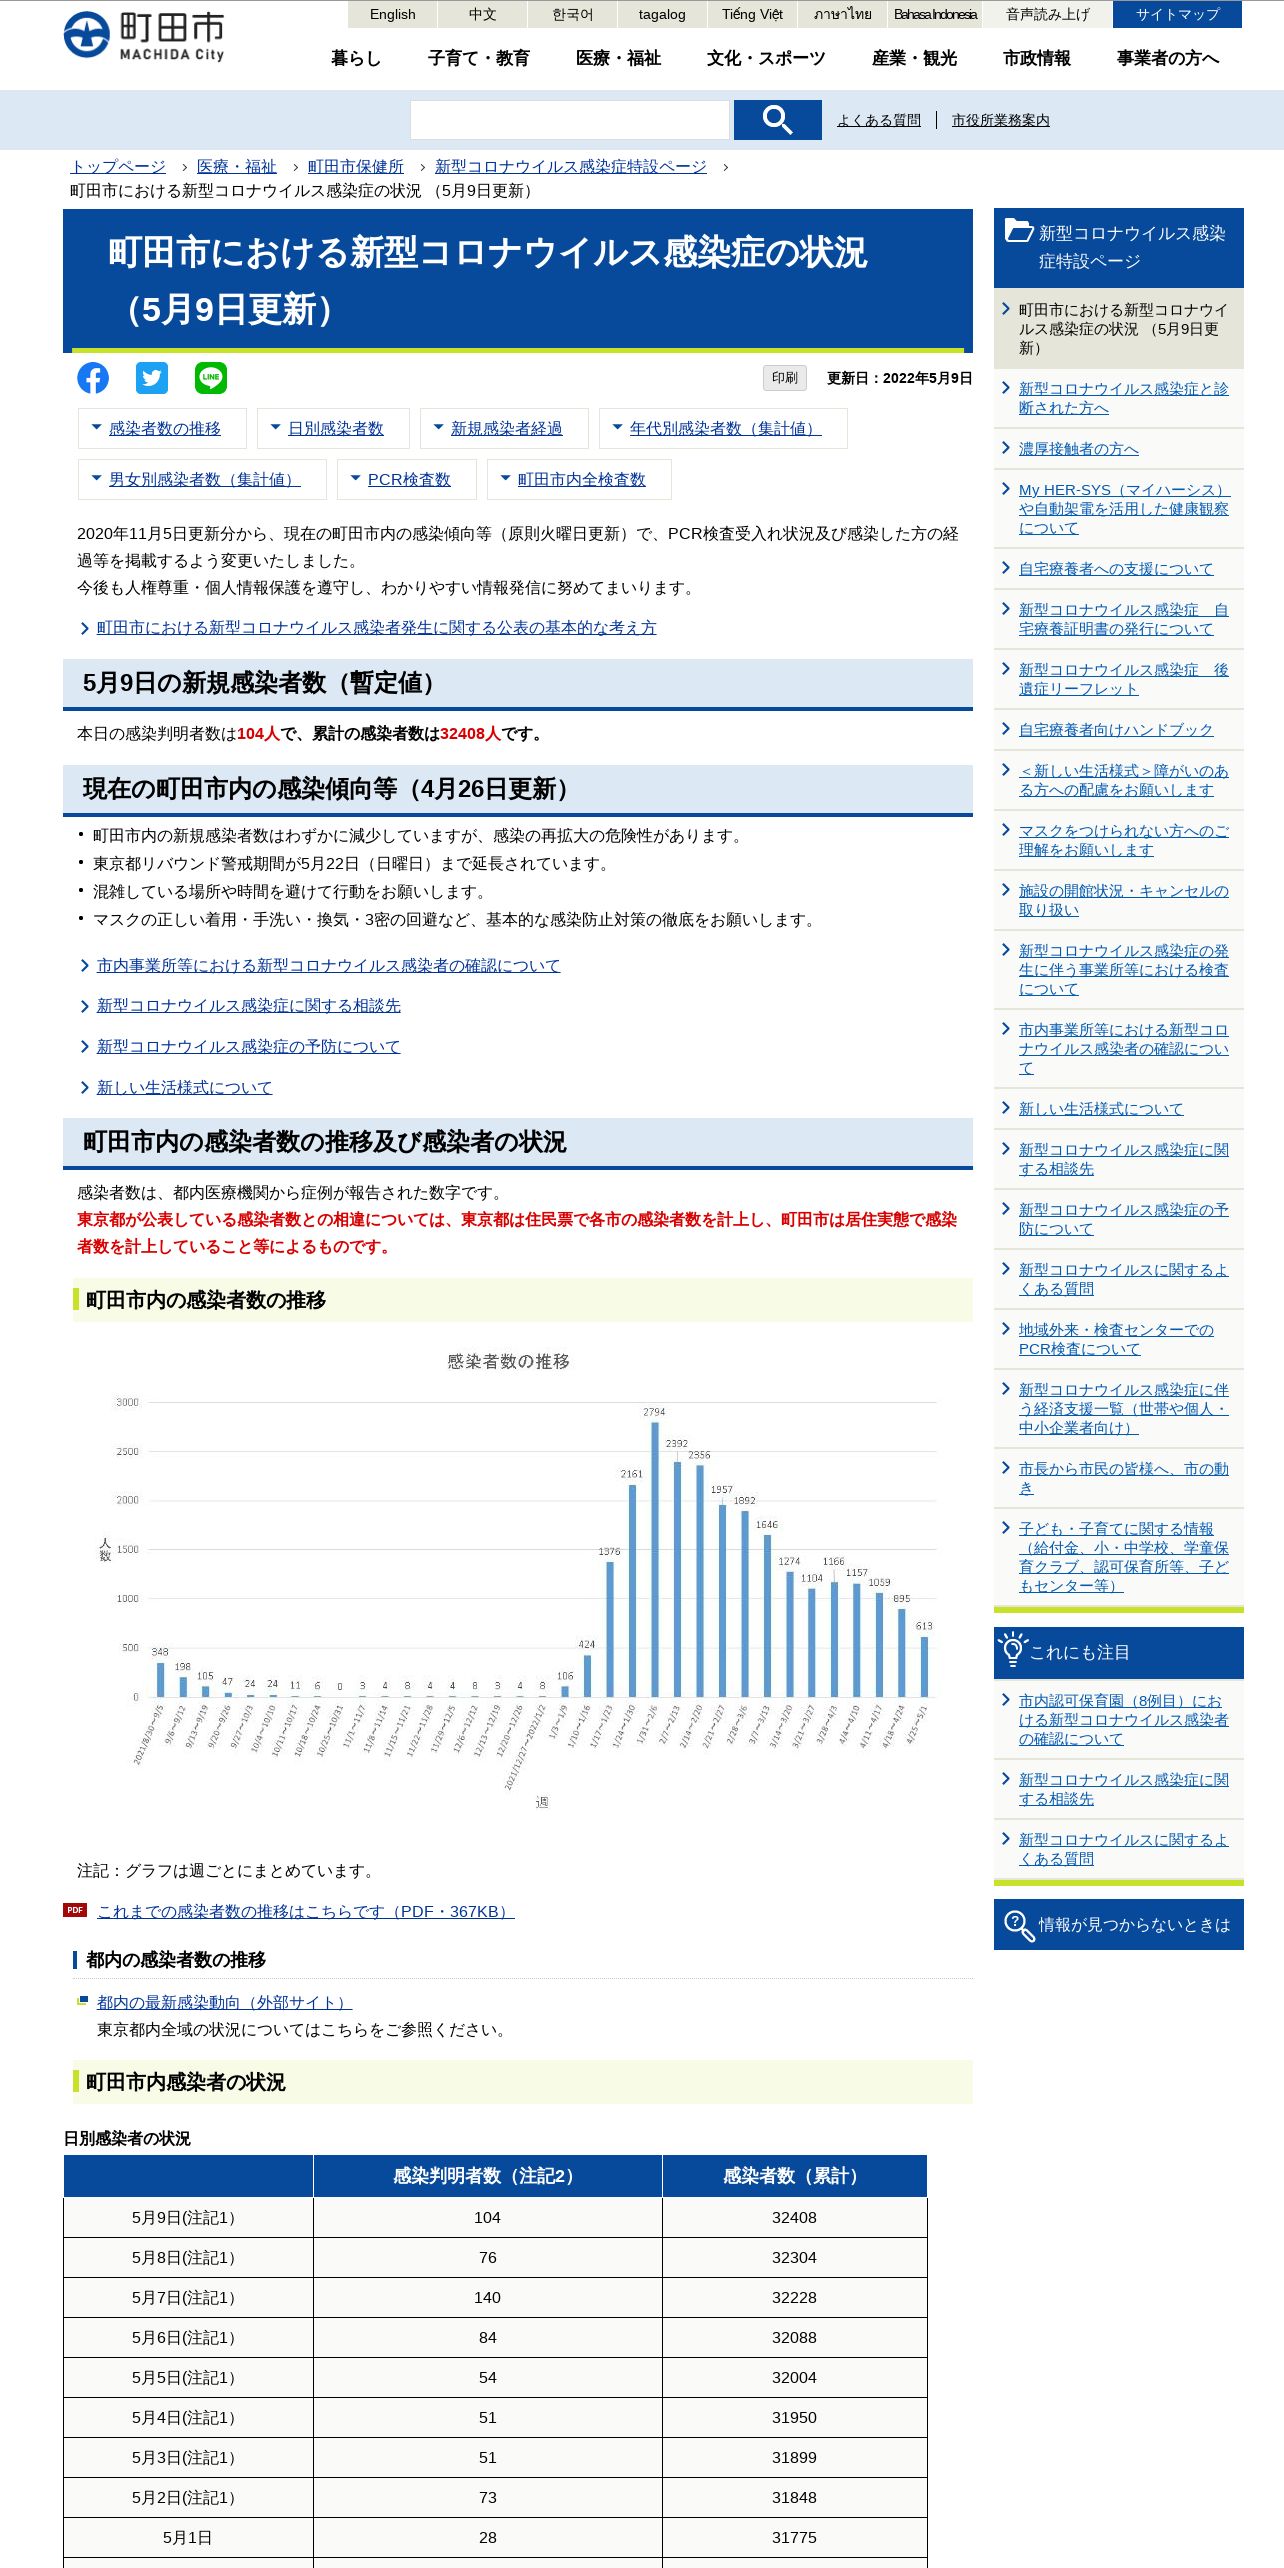Jump to 感染者数の推移 section
Viewport: 1284px width, 2568px height.
point(164,428)
